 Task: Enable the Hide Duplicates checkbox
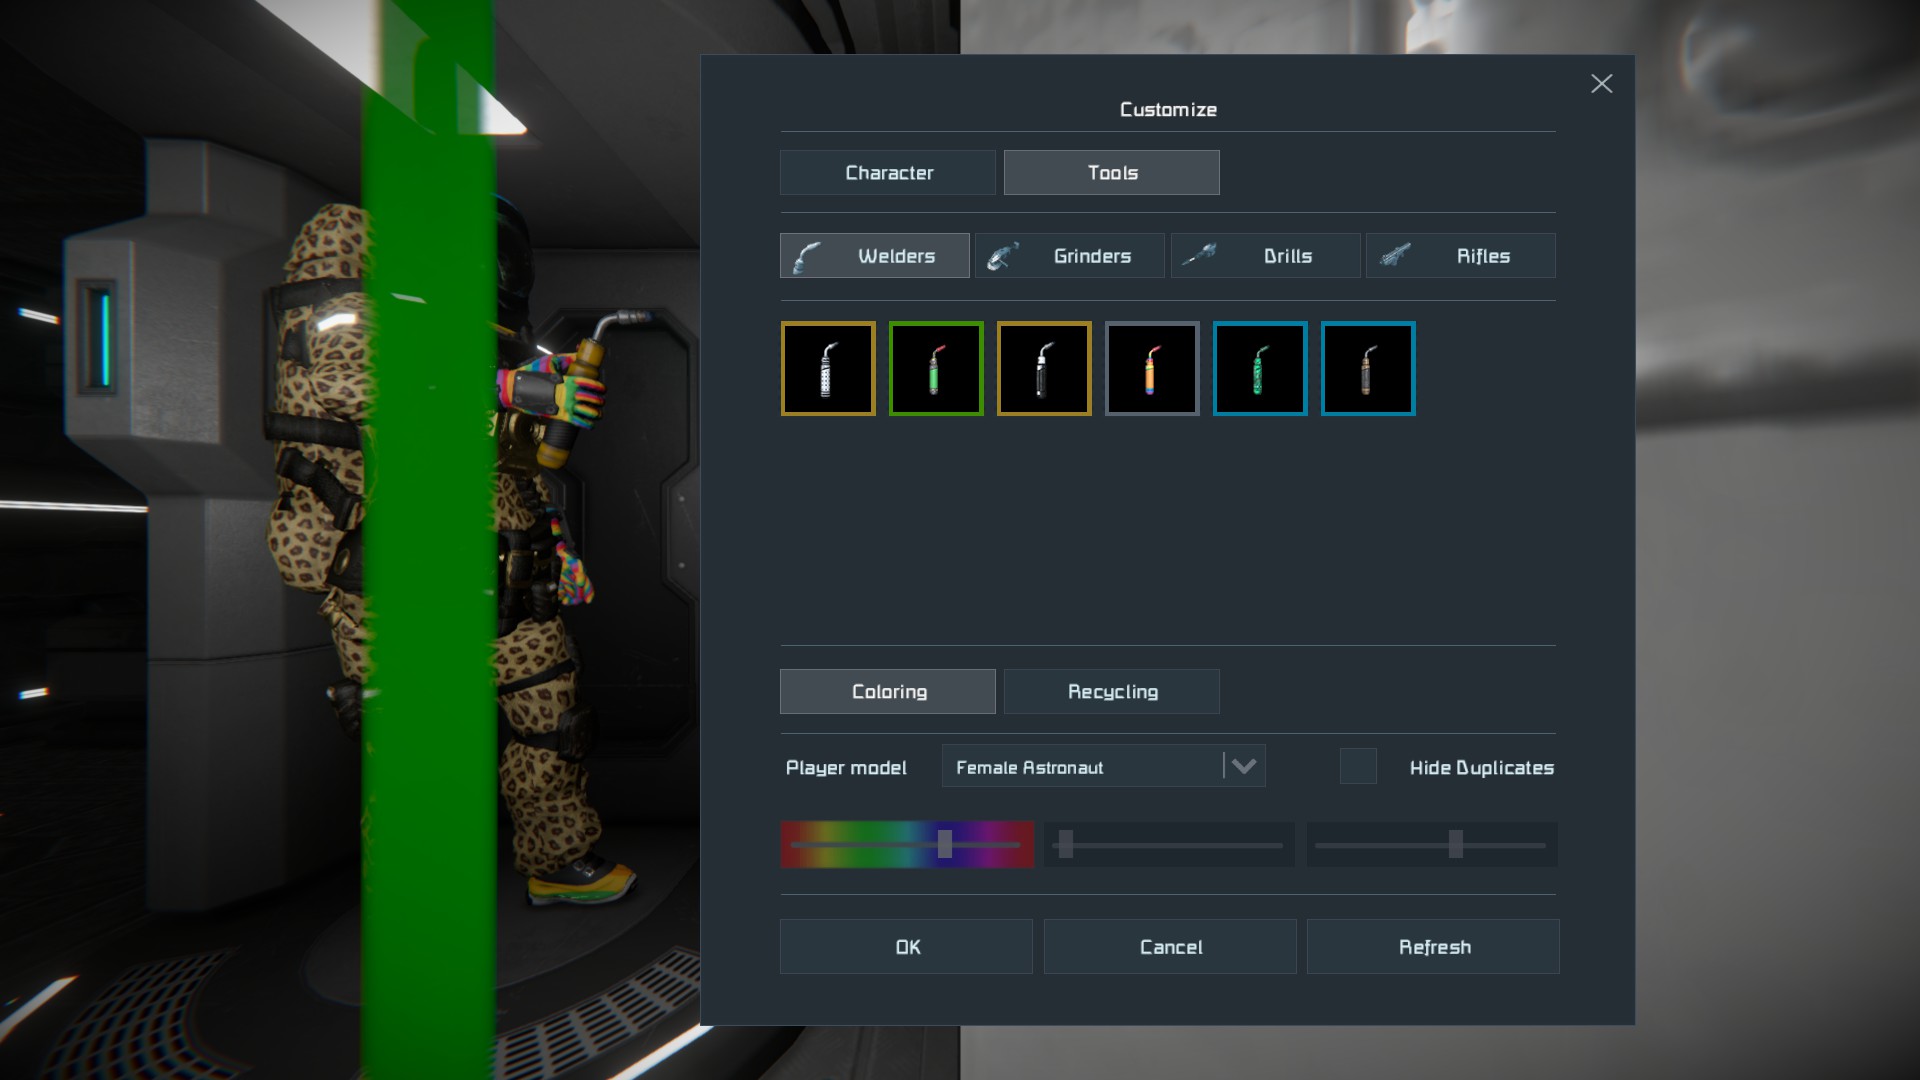point(1358,767)
